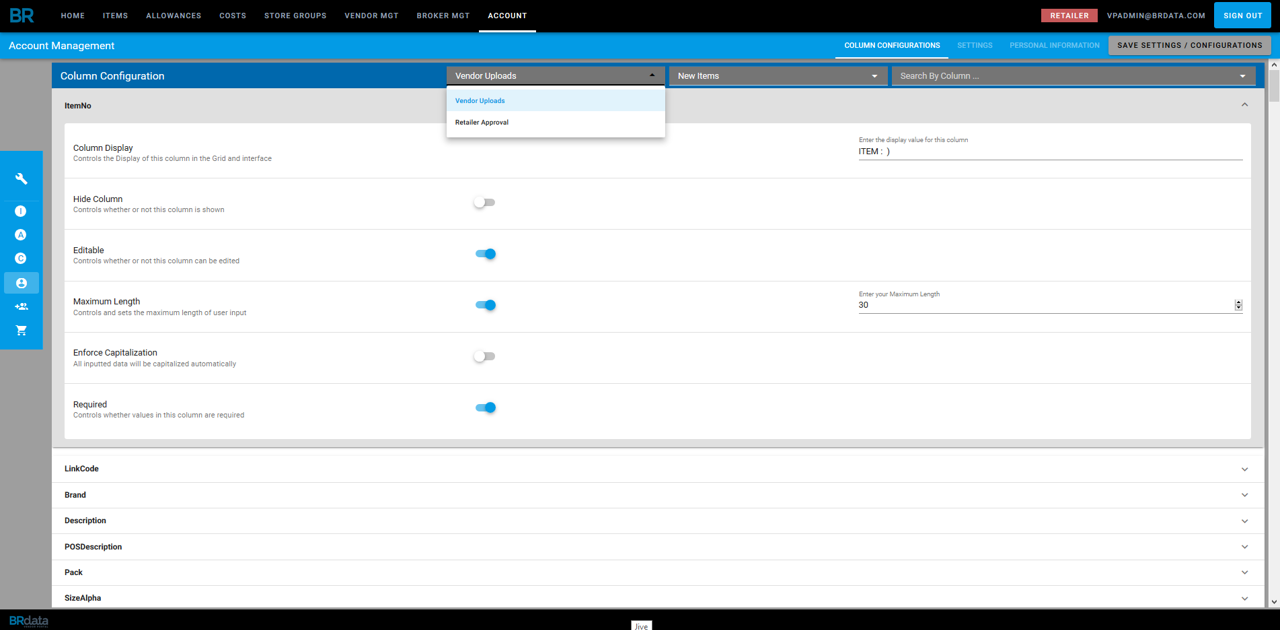Screen dimensions: 1280x630
Task: Expand the Description section
Action: point(657,521)
